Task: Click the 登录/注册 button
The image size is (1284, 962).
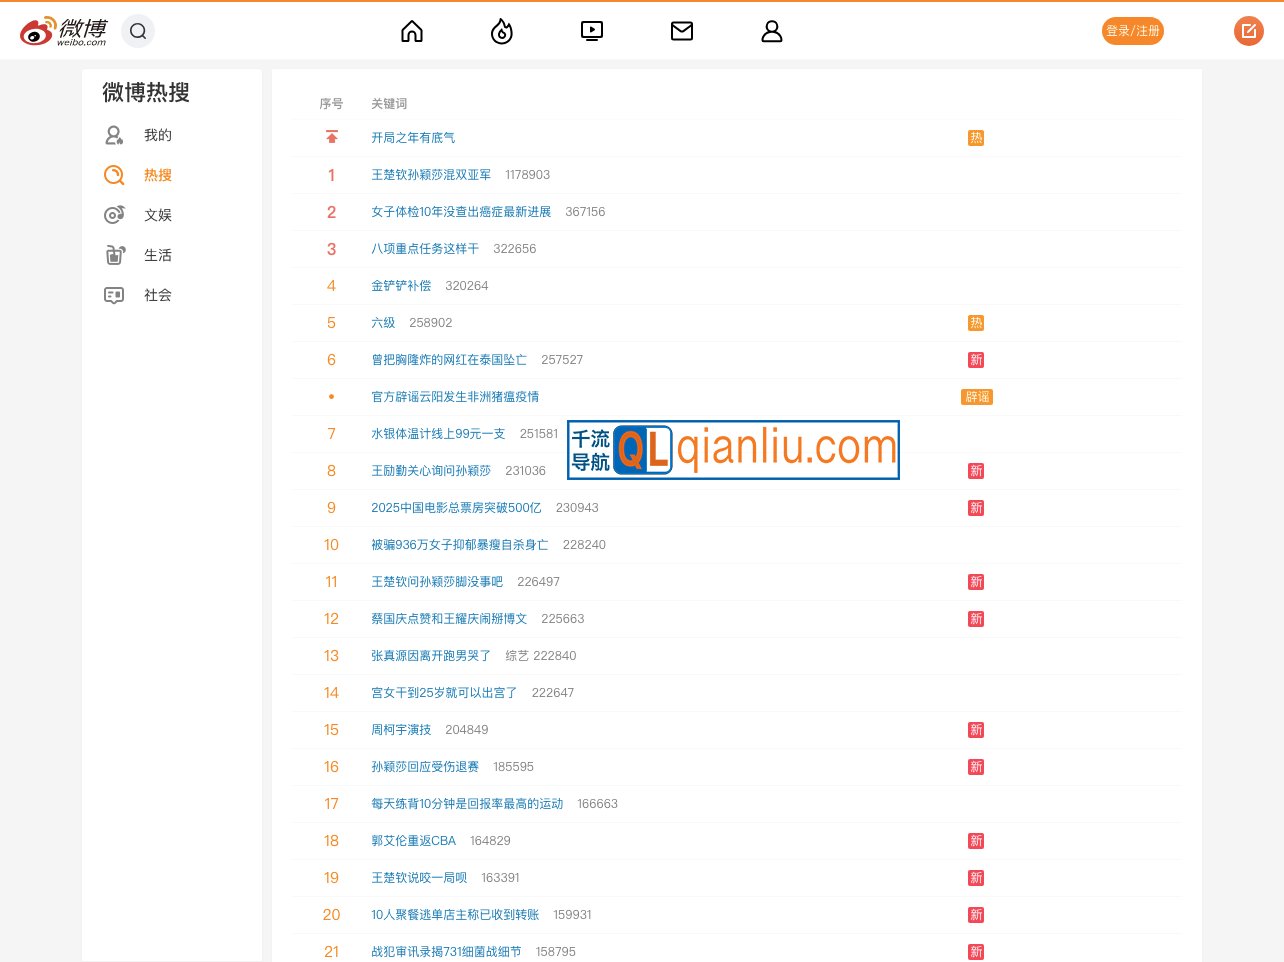Action: [1132, 31]
